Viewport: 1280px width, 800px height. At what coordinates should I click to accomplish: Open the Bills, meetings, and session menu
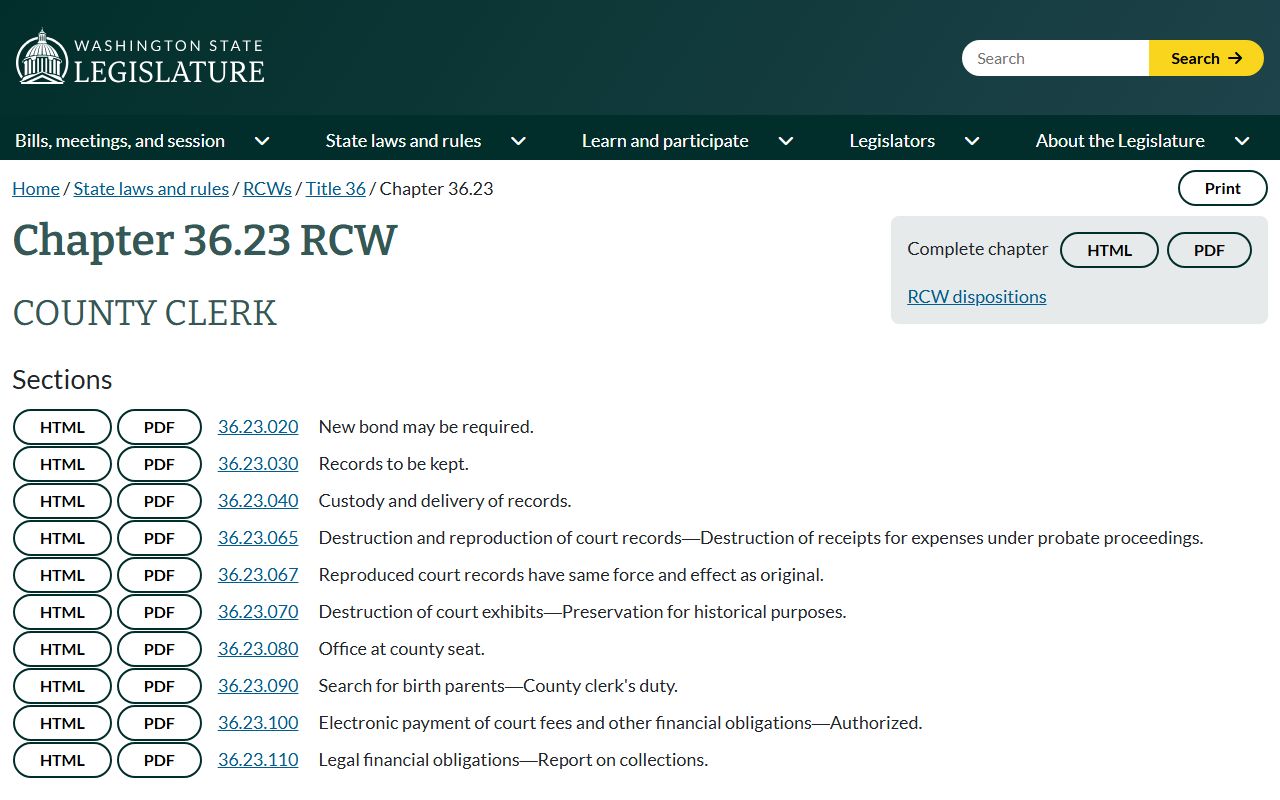pyautogui.click(x=120, y=141)
